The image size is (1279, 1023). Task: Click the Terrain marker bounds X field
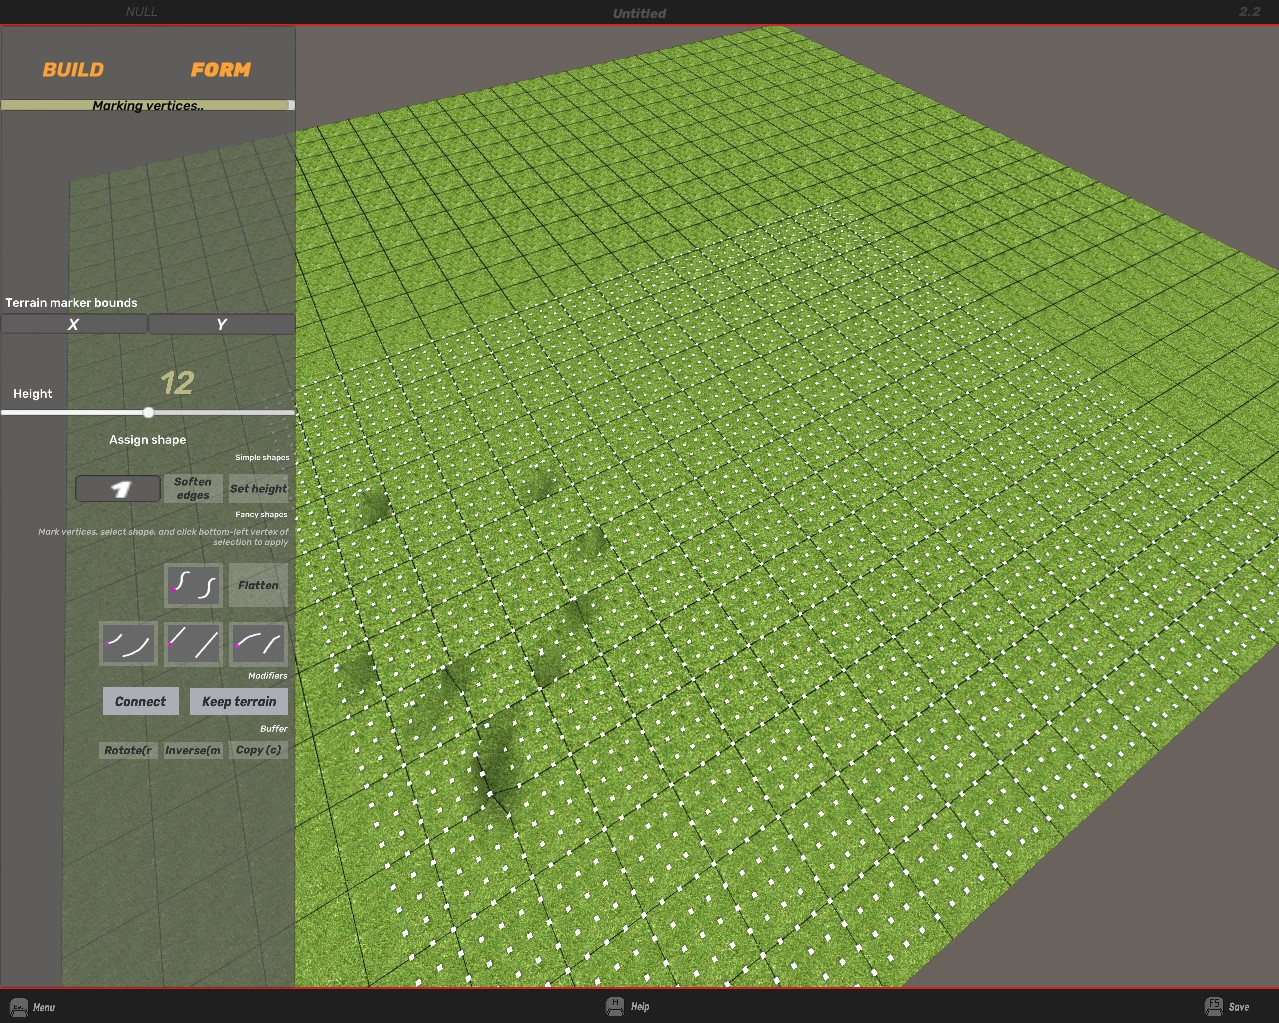(x=74, y=324)
